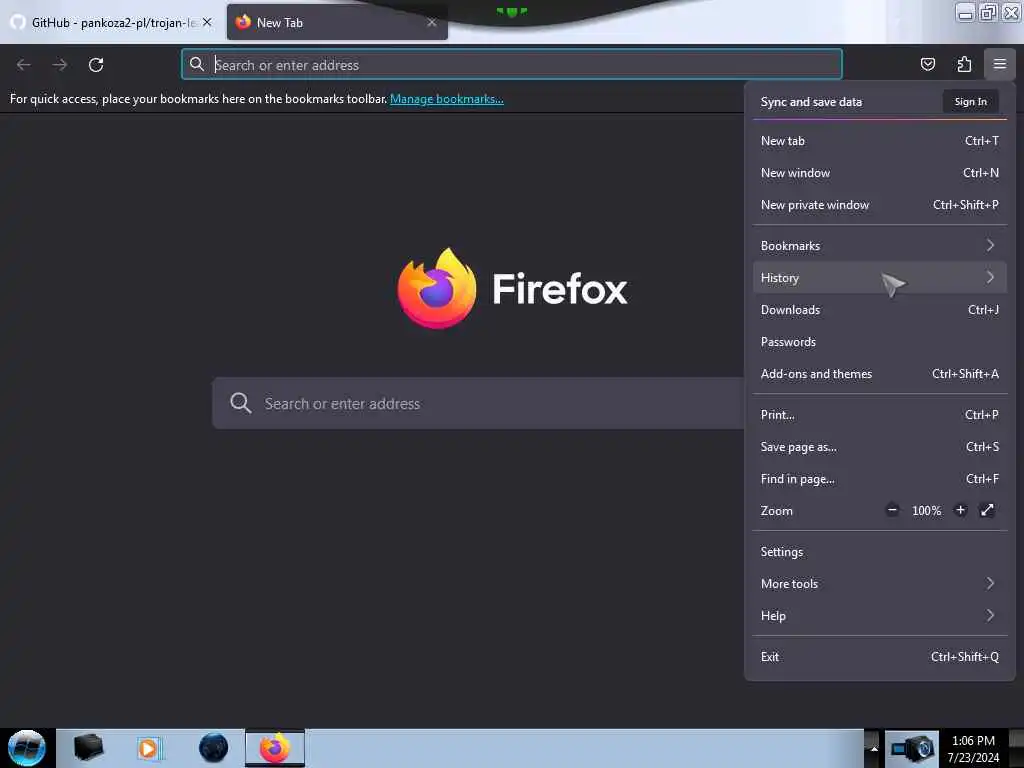The width and height of the screenshot is (1024, 768).
Task: Restore down the Firefox window
Action: point(988,12)
